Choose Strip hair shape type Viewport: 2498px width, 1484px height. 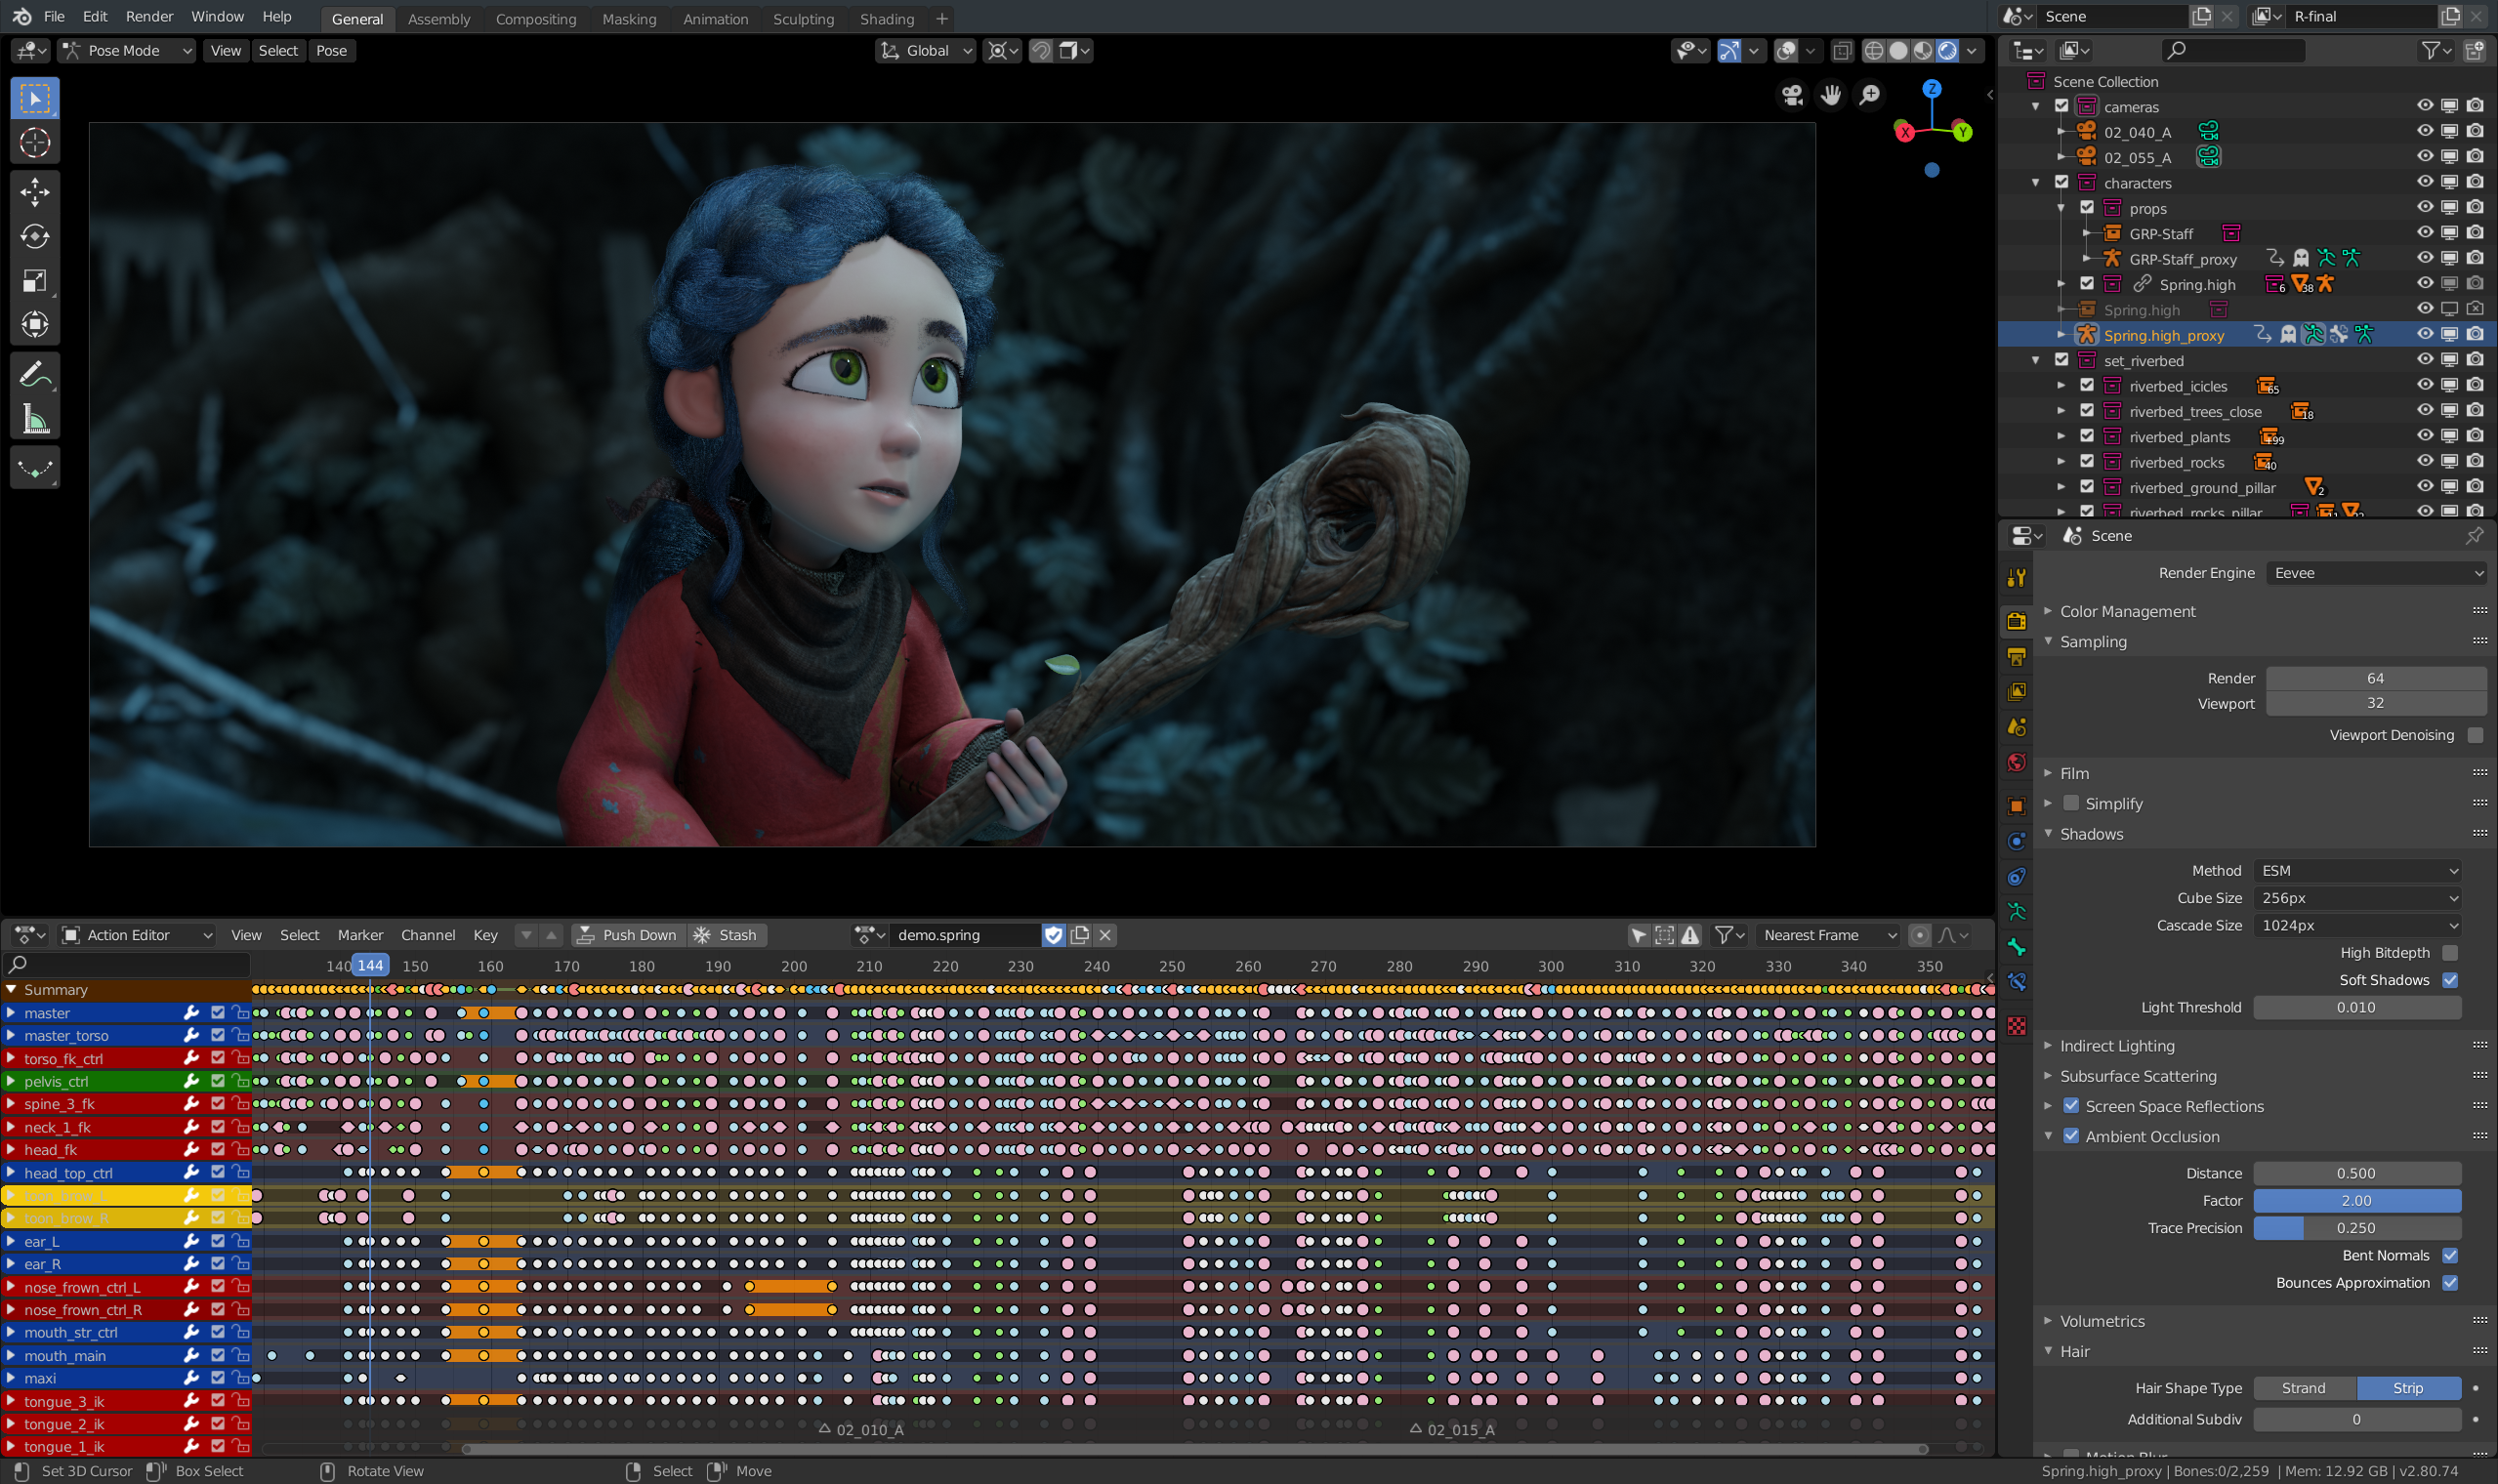coord(2408,1388)
